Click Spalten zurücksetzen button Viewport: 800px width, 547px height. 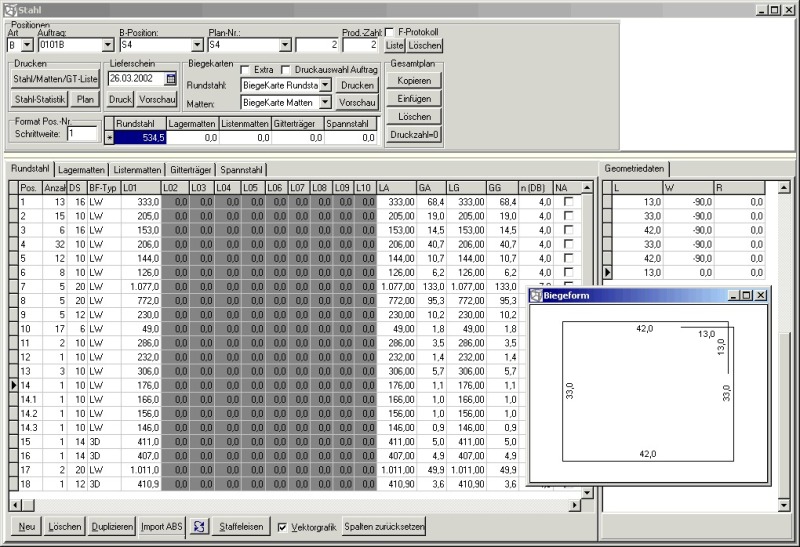[x=384, y=527]
